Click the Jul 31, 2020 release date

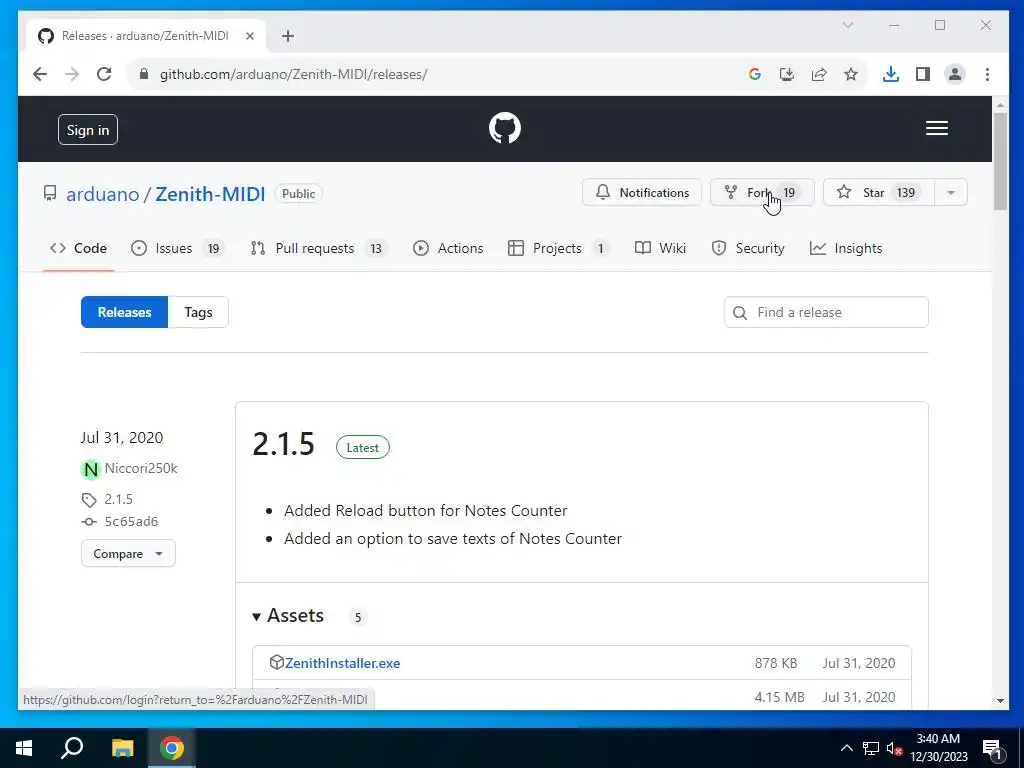tap(121, 438)
